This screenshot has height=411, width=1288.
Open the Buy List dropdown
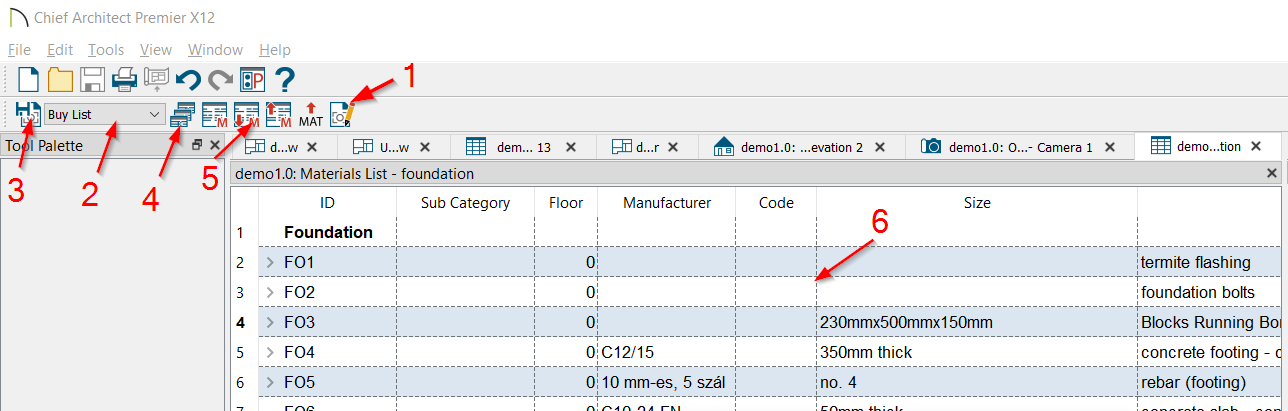106,114
